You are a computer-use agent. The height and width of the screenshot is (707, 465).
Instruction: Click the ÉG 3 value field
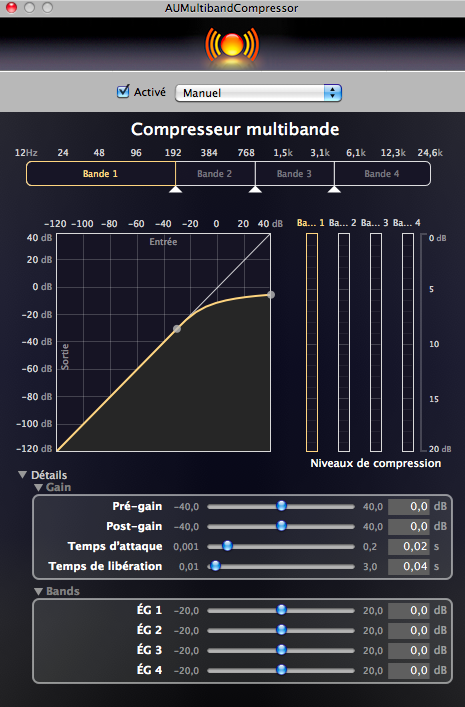coord(409,650)
